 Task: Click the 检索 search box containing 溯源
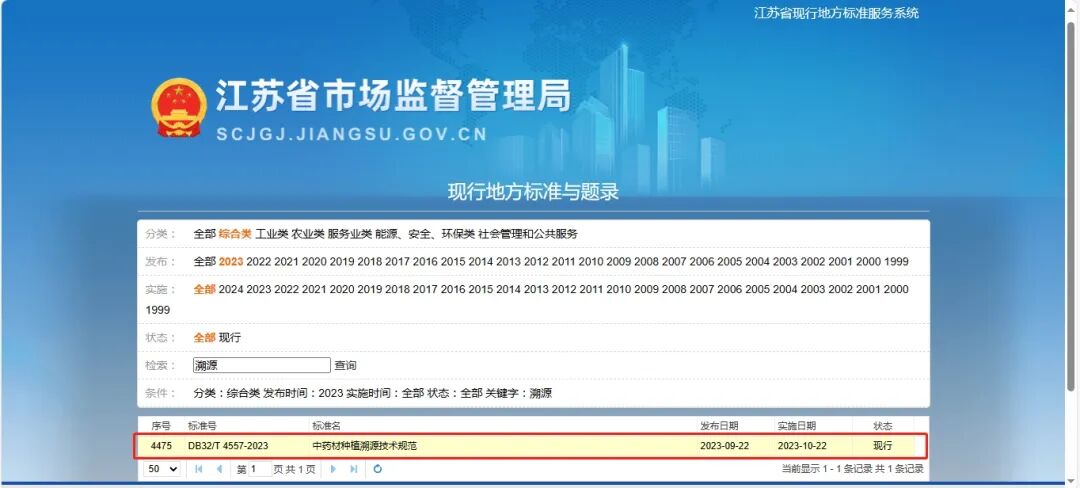(x=262, y=365)
